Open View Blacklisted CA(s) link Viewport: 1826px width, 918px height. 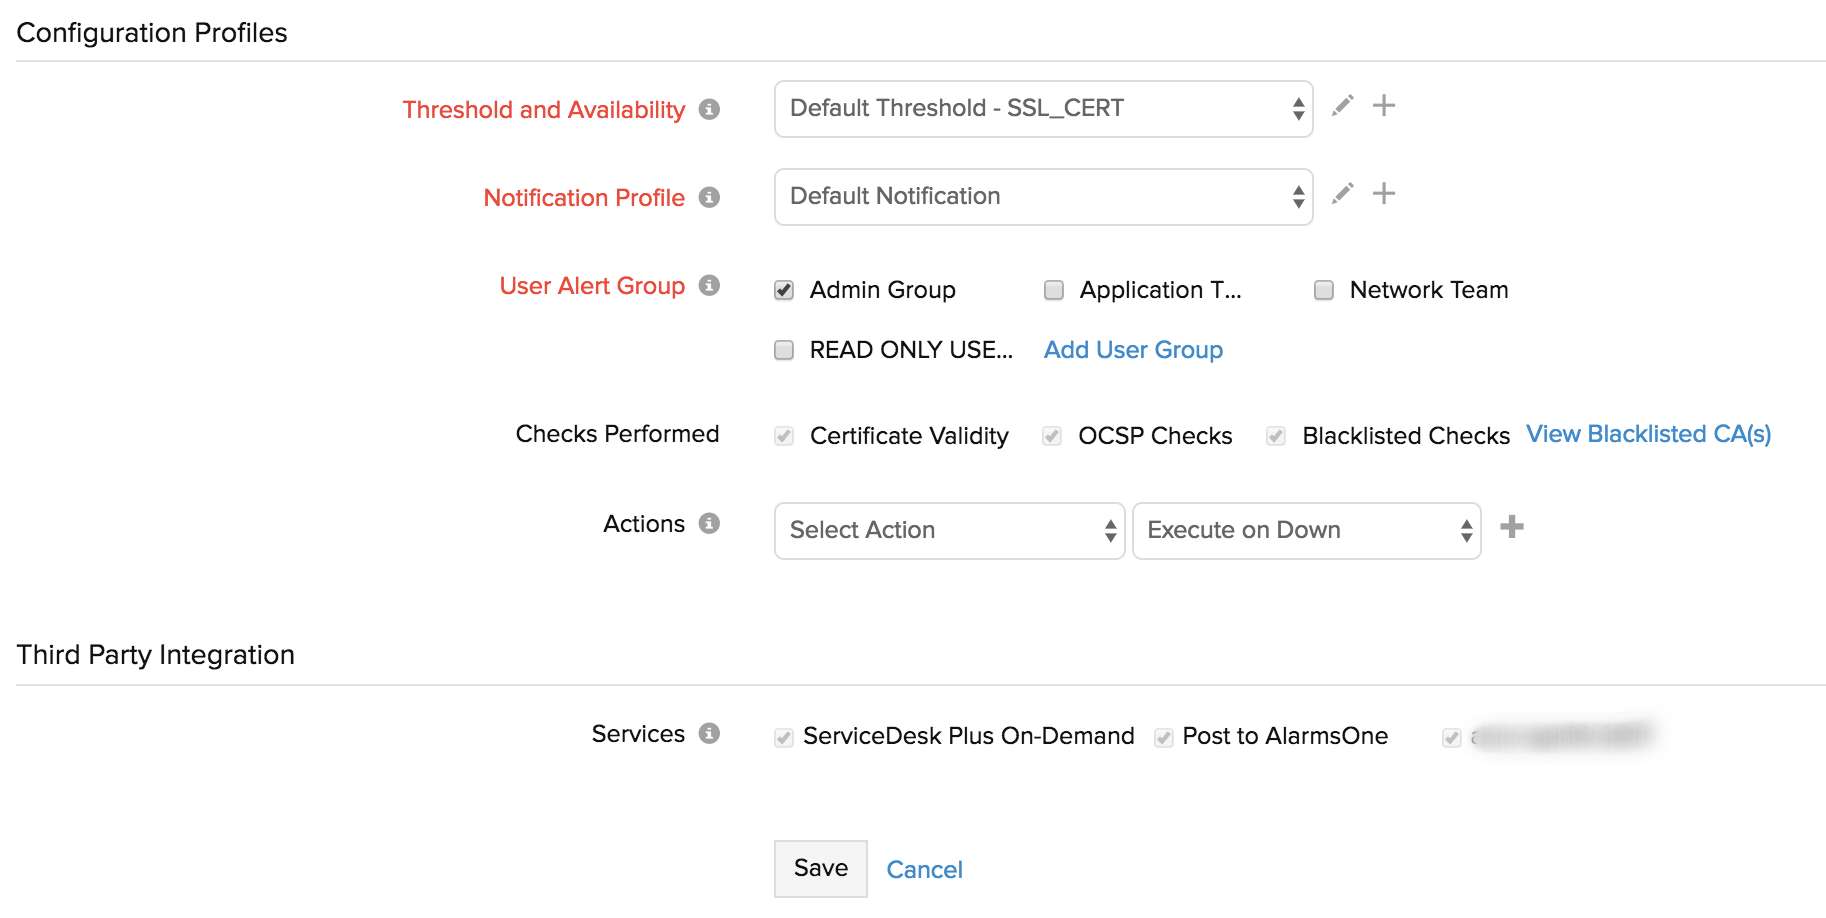(x=1648, y=434)
